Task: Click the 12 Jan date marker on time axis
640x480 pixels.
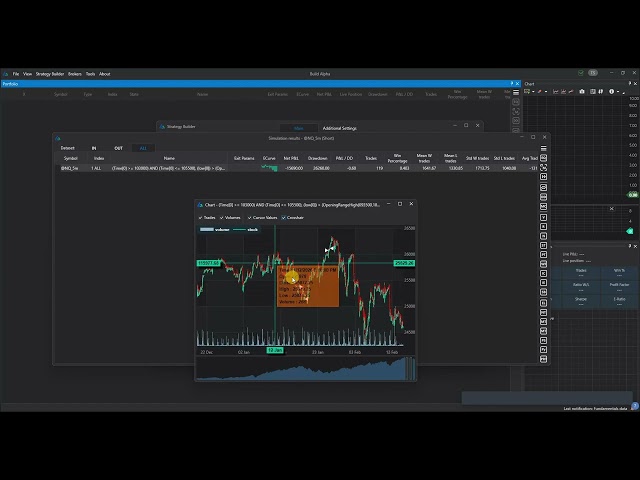Action: [x=275, y=350]
